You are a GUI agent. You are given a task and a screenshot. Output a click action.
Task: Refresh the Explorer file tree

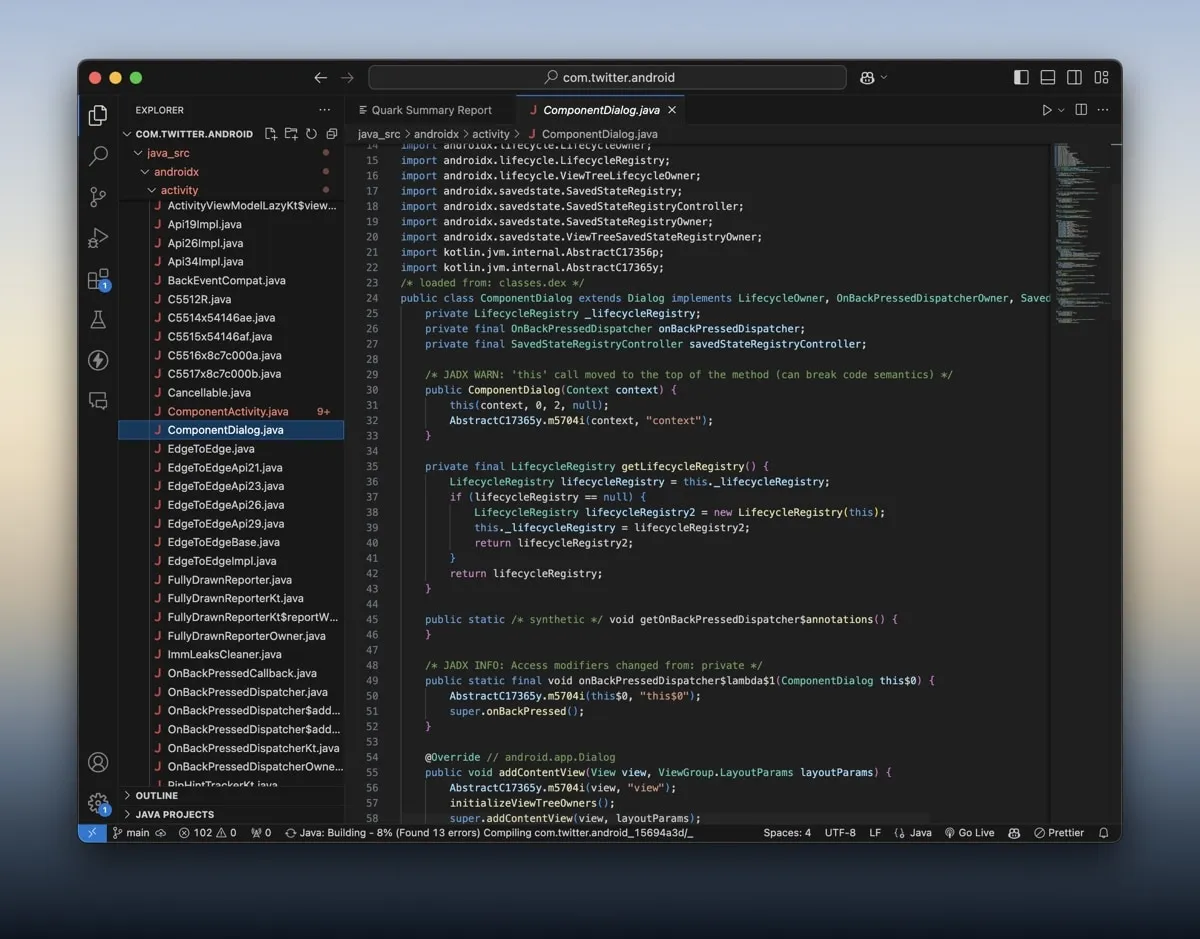click(x=311, y=134)
